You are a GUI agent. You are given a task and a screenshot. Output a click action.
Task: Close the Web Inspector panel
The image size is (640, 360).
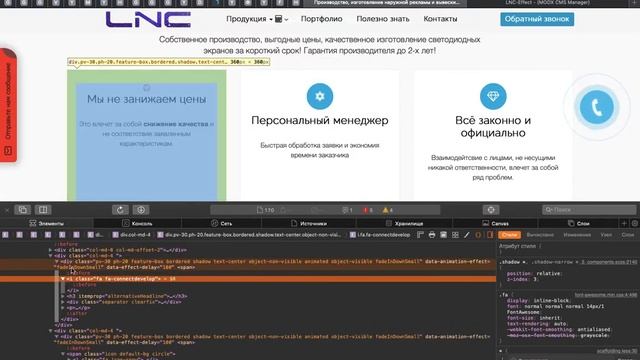pos(7,210)
